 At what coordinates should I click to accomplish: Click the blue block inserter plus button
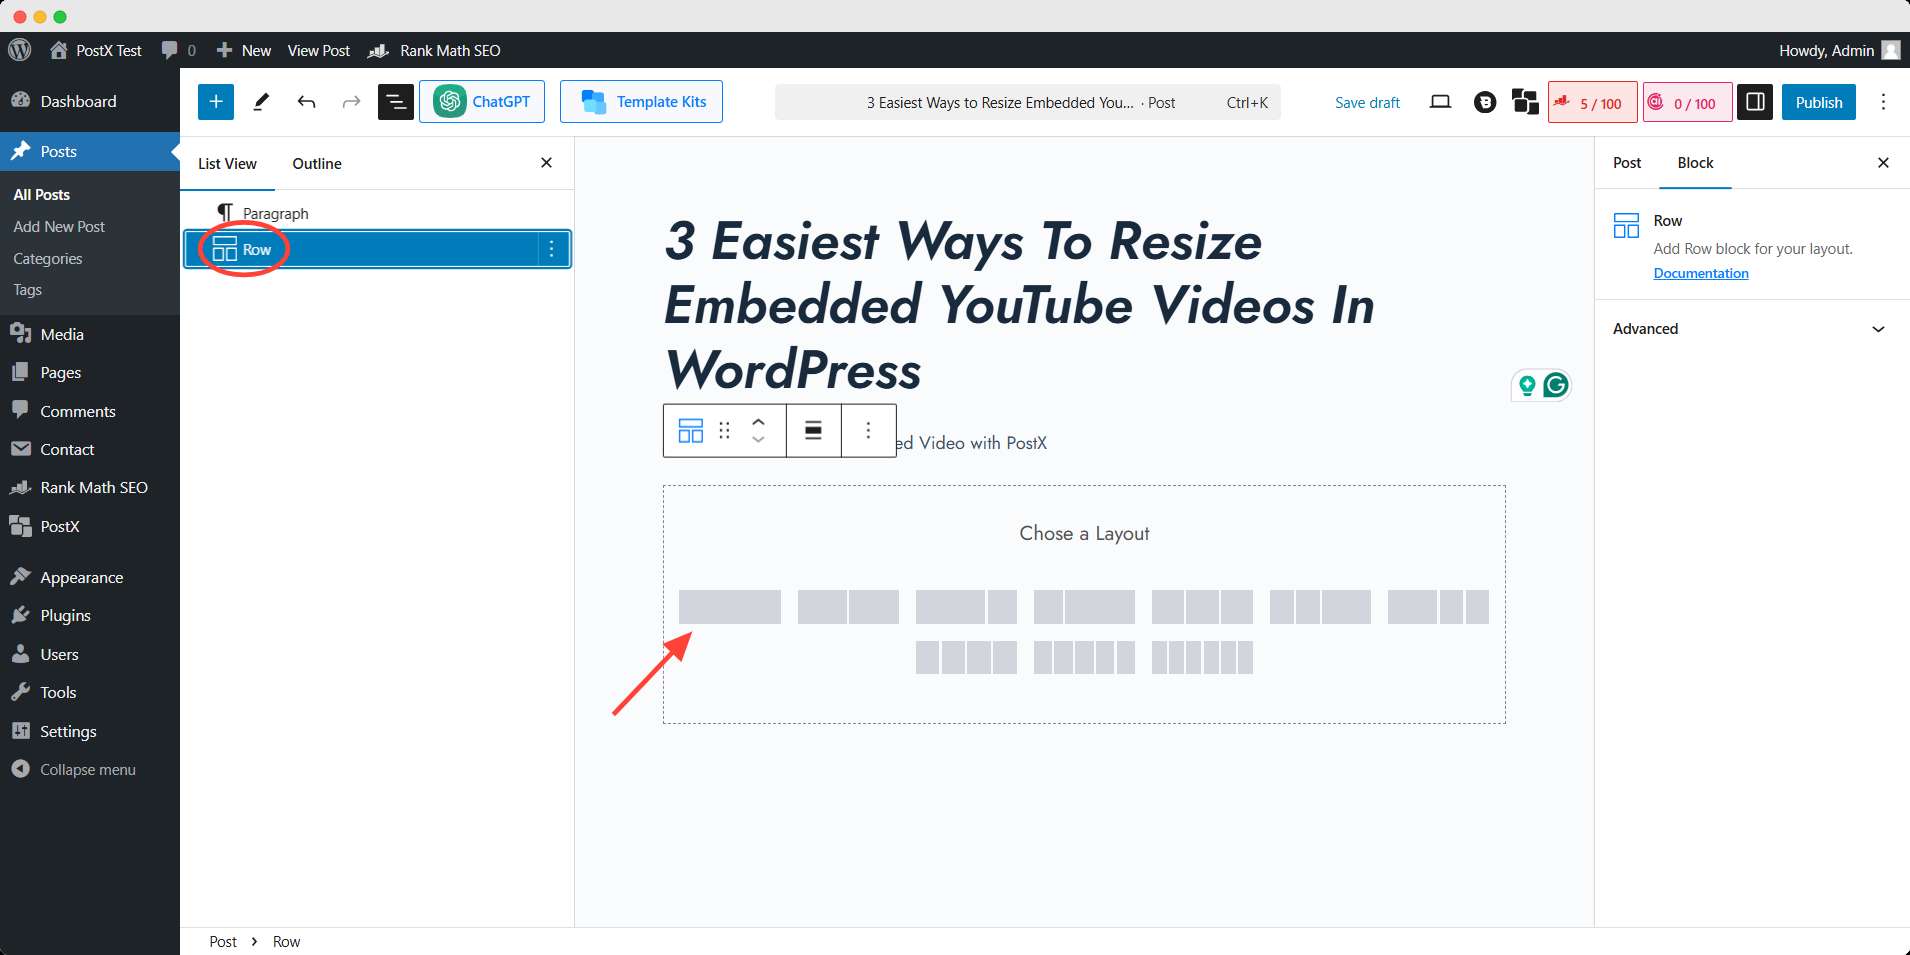(x=216, y=102)
